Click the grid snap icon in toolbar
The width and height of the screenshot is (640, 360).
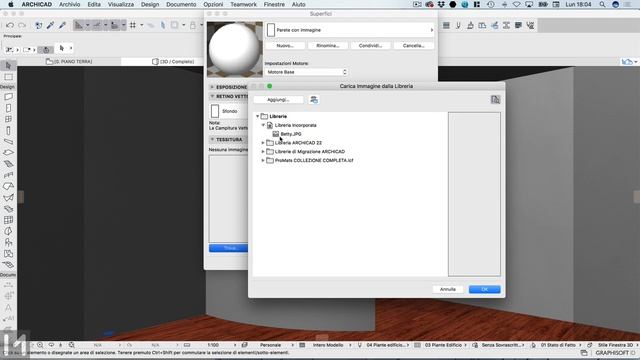tap(133, 25)
